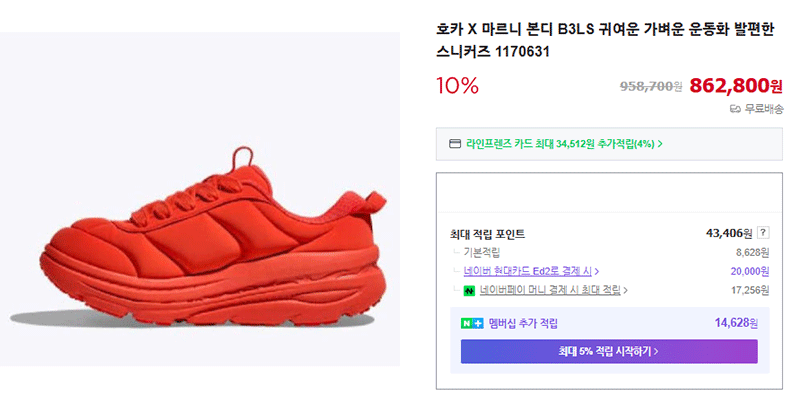800x395 pixels.
Task: Expand the 라인프렌즈 카드 chevron arrow
Action: tap(660, 144)
